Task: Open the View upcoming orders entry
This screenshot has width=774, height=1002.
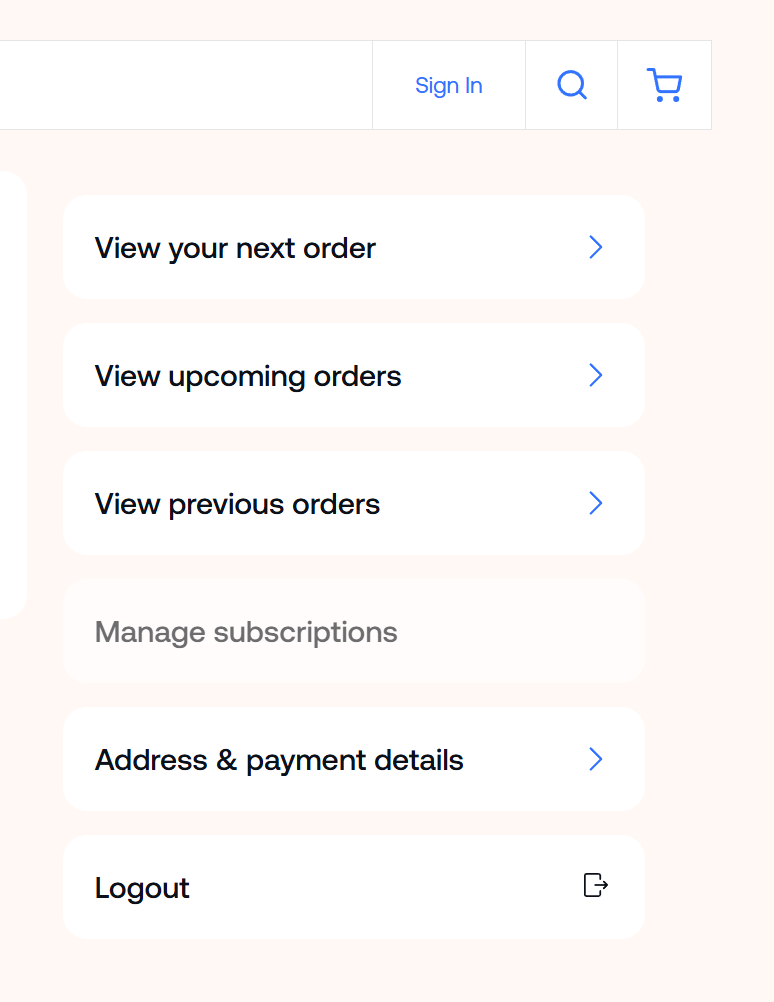Action: 248,376
